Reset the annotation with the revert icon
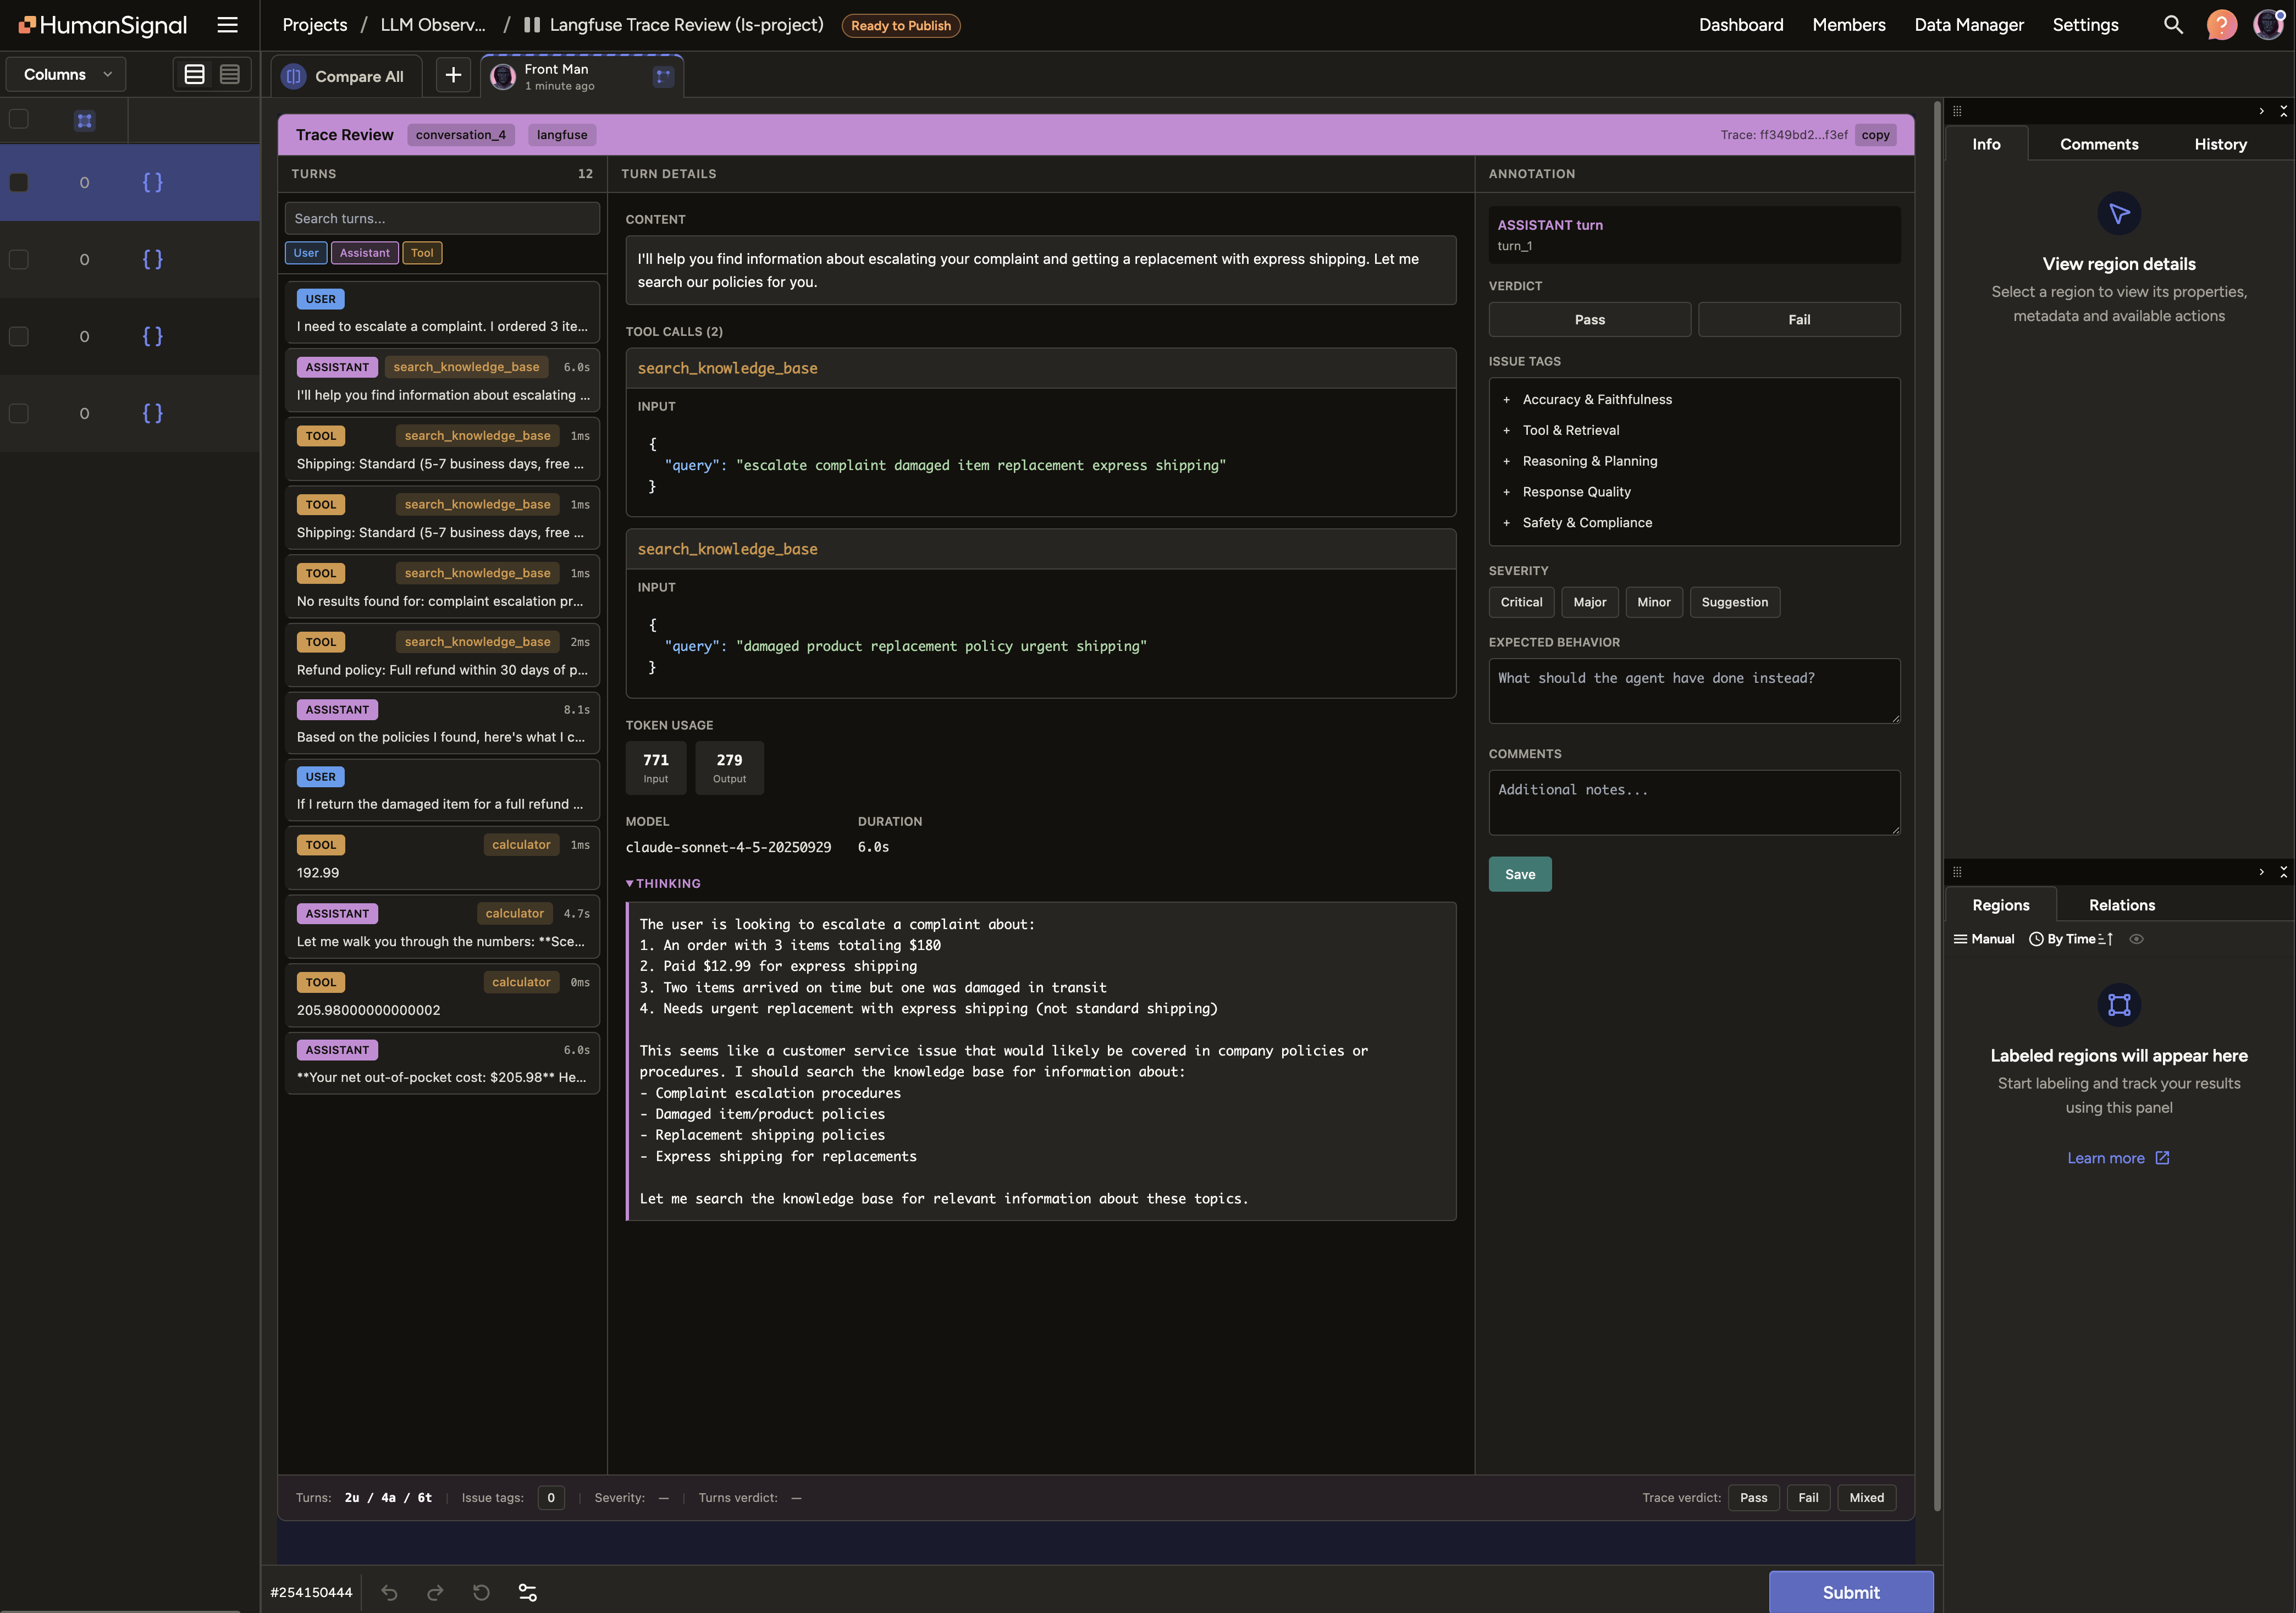The height and width of the screenshot is (1613, 2296). pyautogui.click(x=481, y=1592)
